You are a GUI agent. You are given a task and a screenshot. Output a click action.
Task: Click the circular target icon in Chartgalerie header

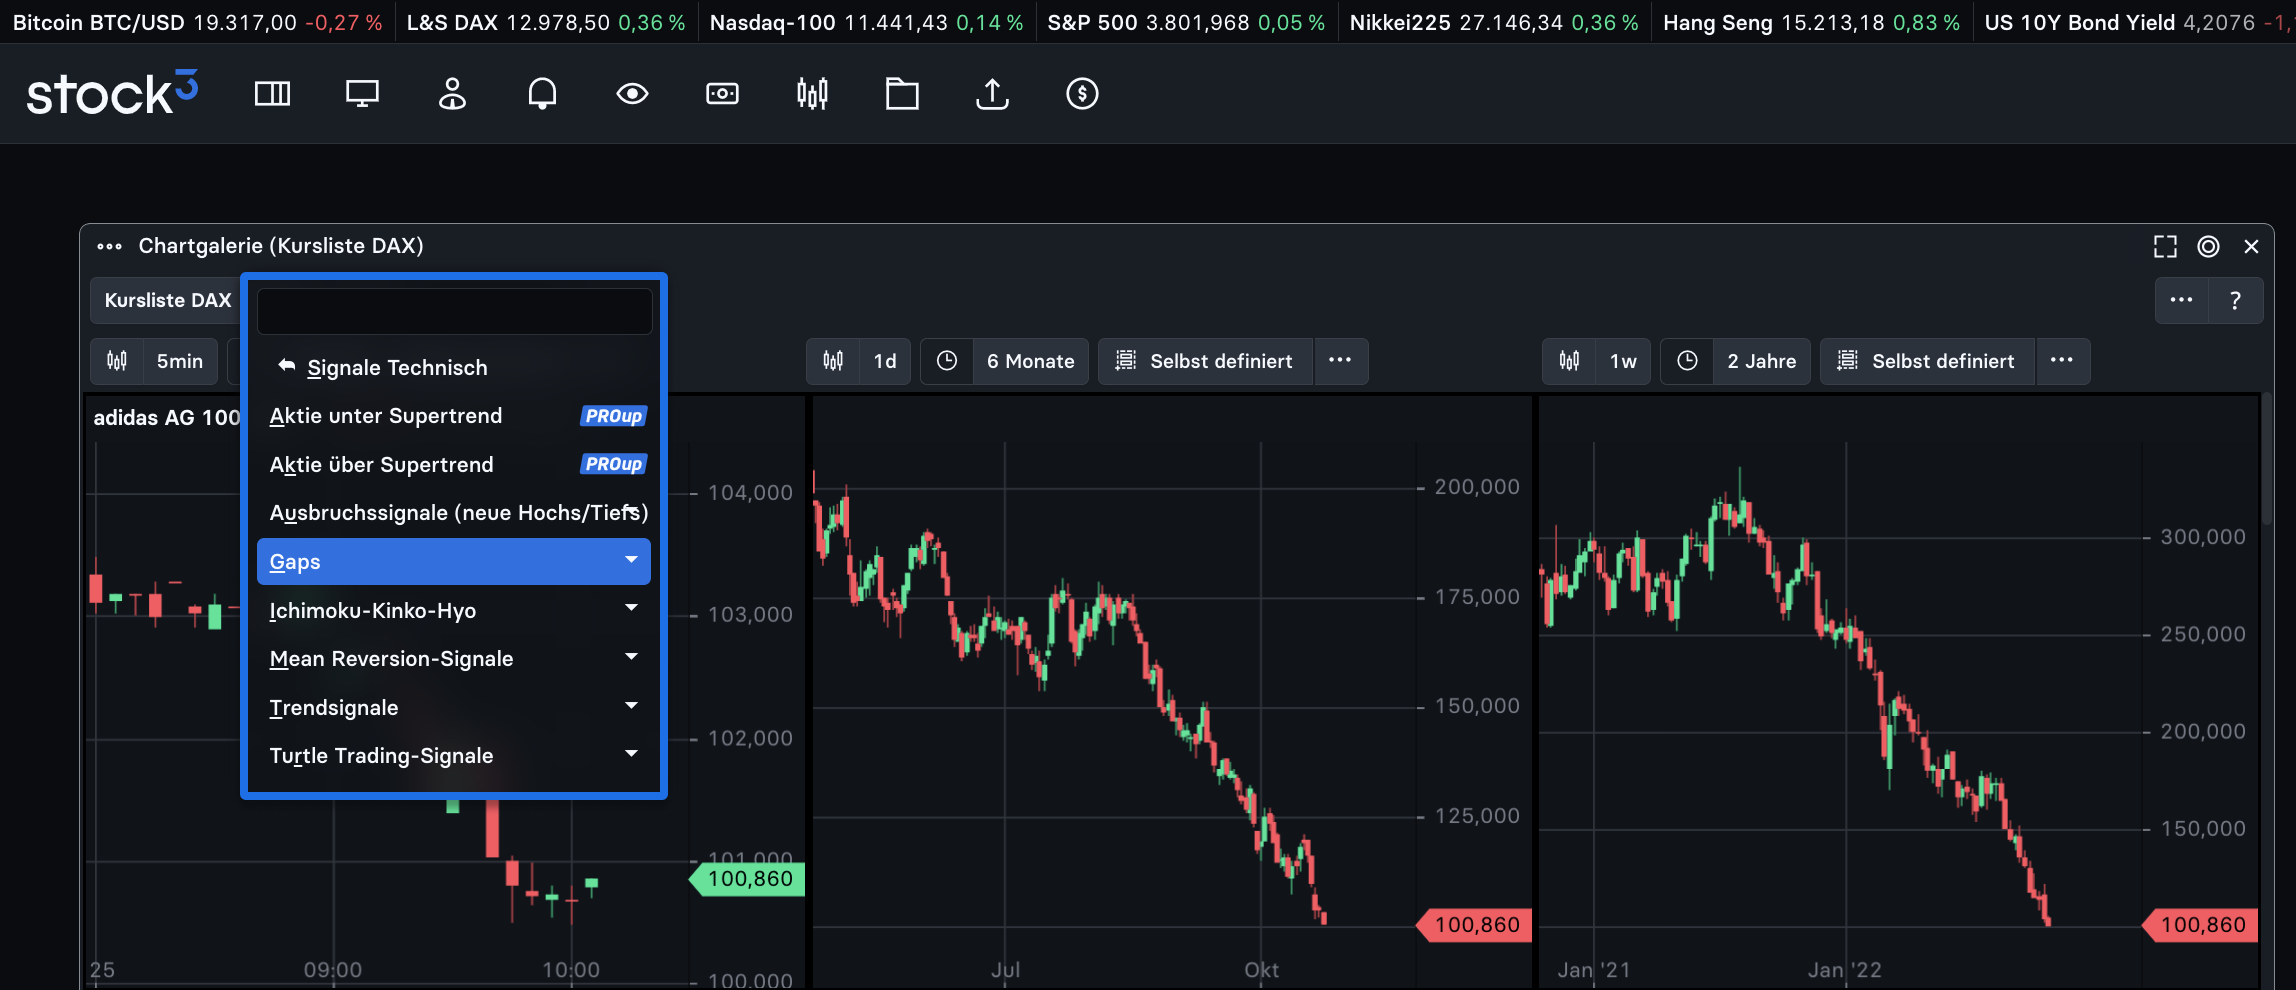click(2208, 246)
